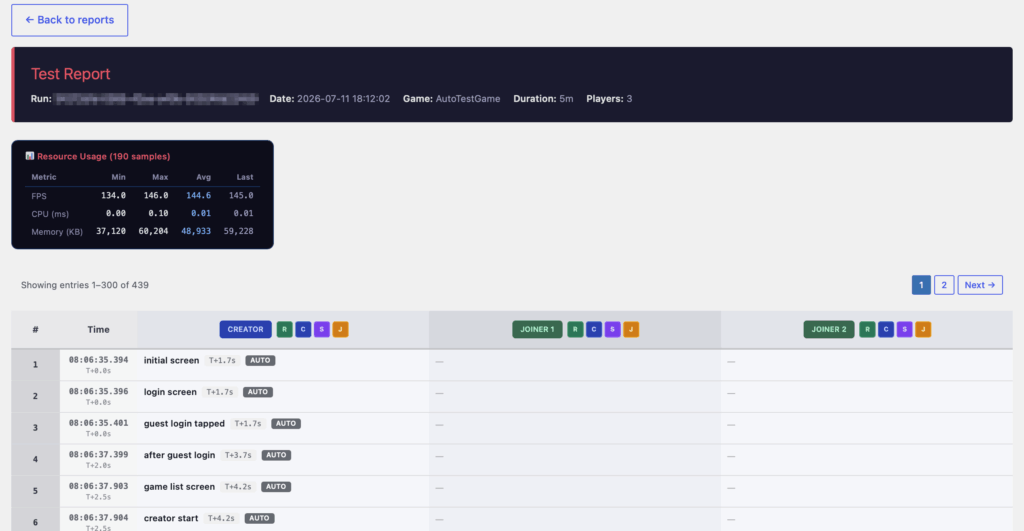1024x531 pixels.
Task: Click AUTO badge on creator start row
Action: (x=259, y=518)
